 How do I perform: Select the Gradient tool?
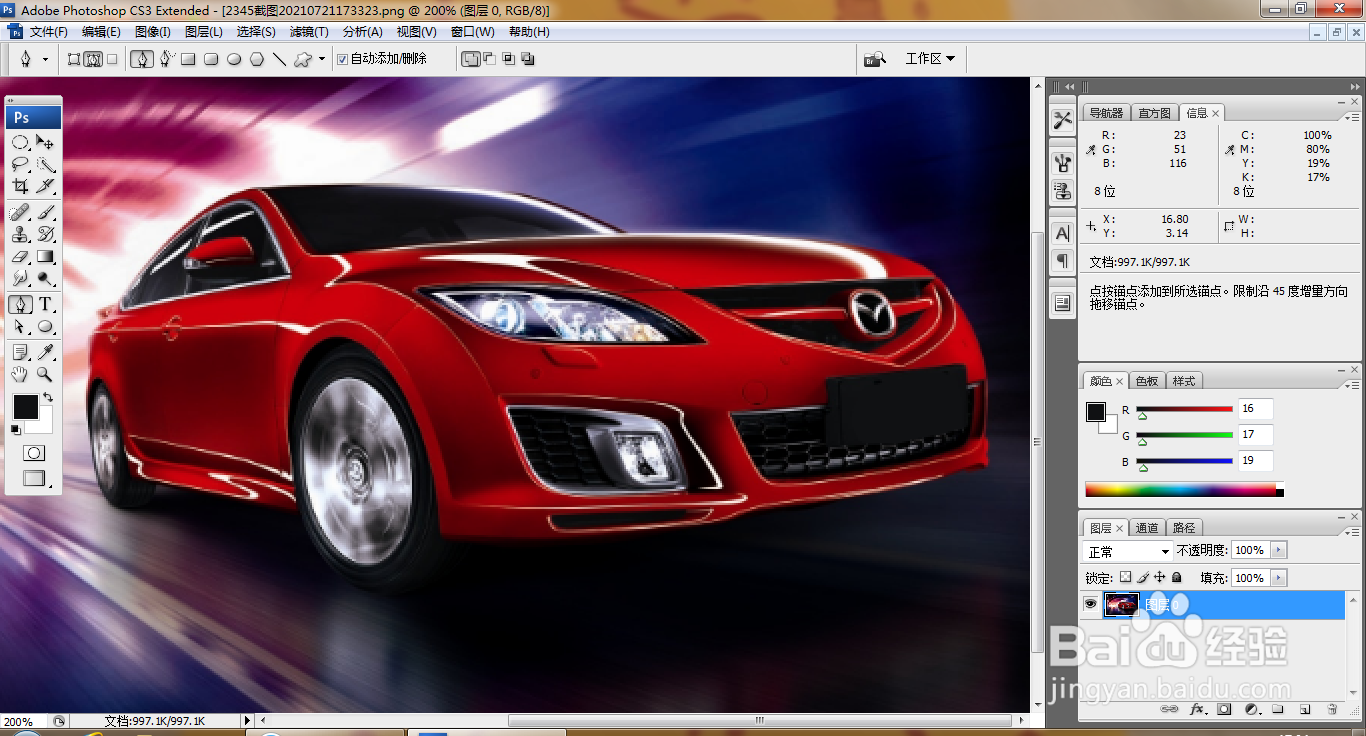click(x=45, y=256)
